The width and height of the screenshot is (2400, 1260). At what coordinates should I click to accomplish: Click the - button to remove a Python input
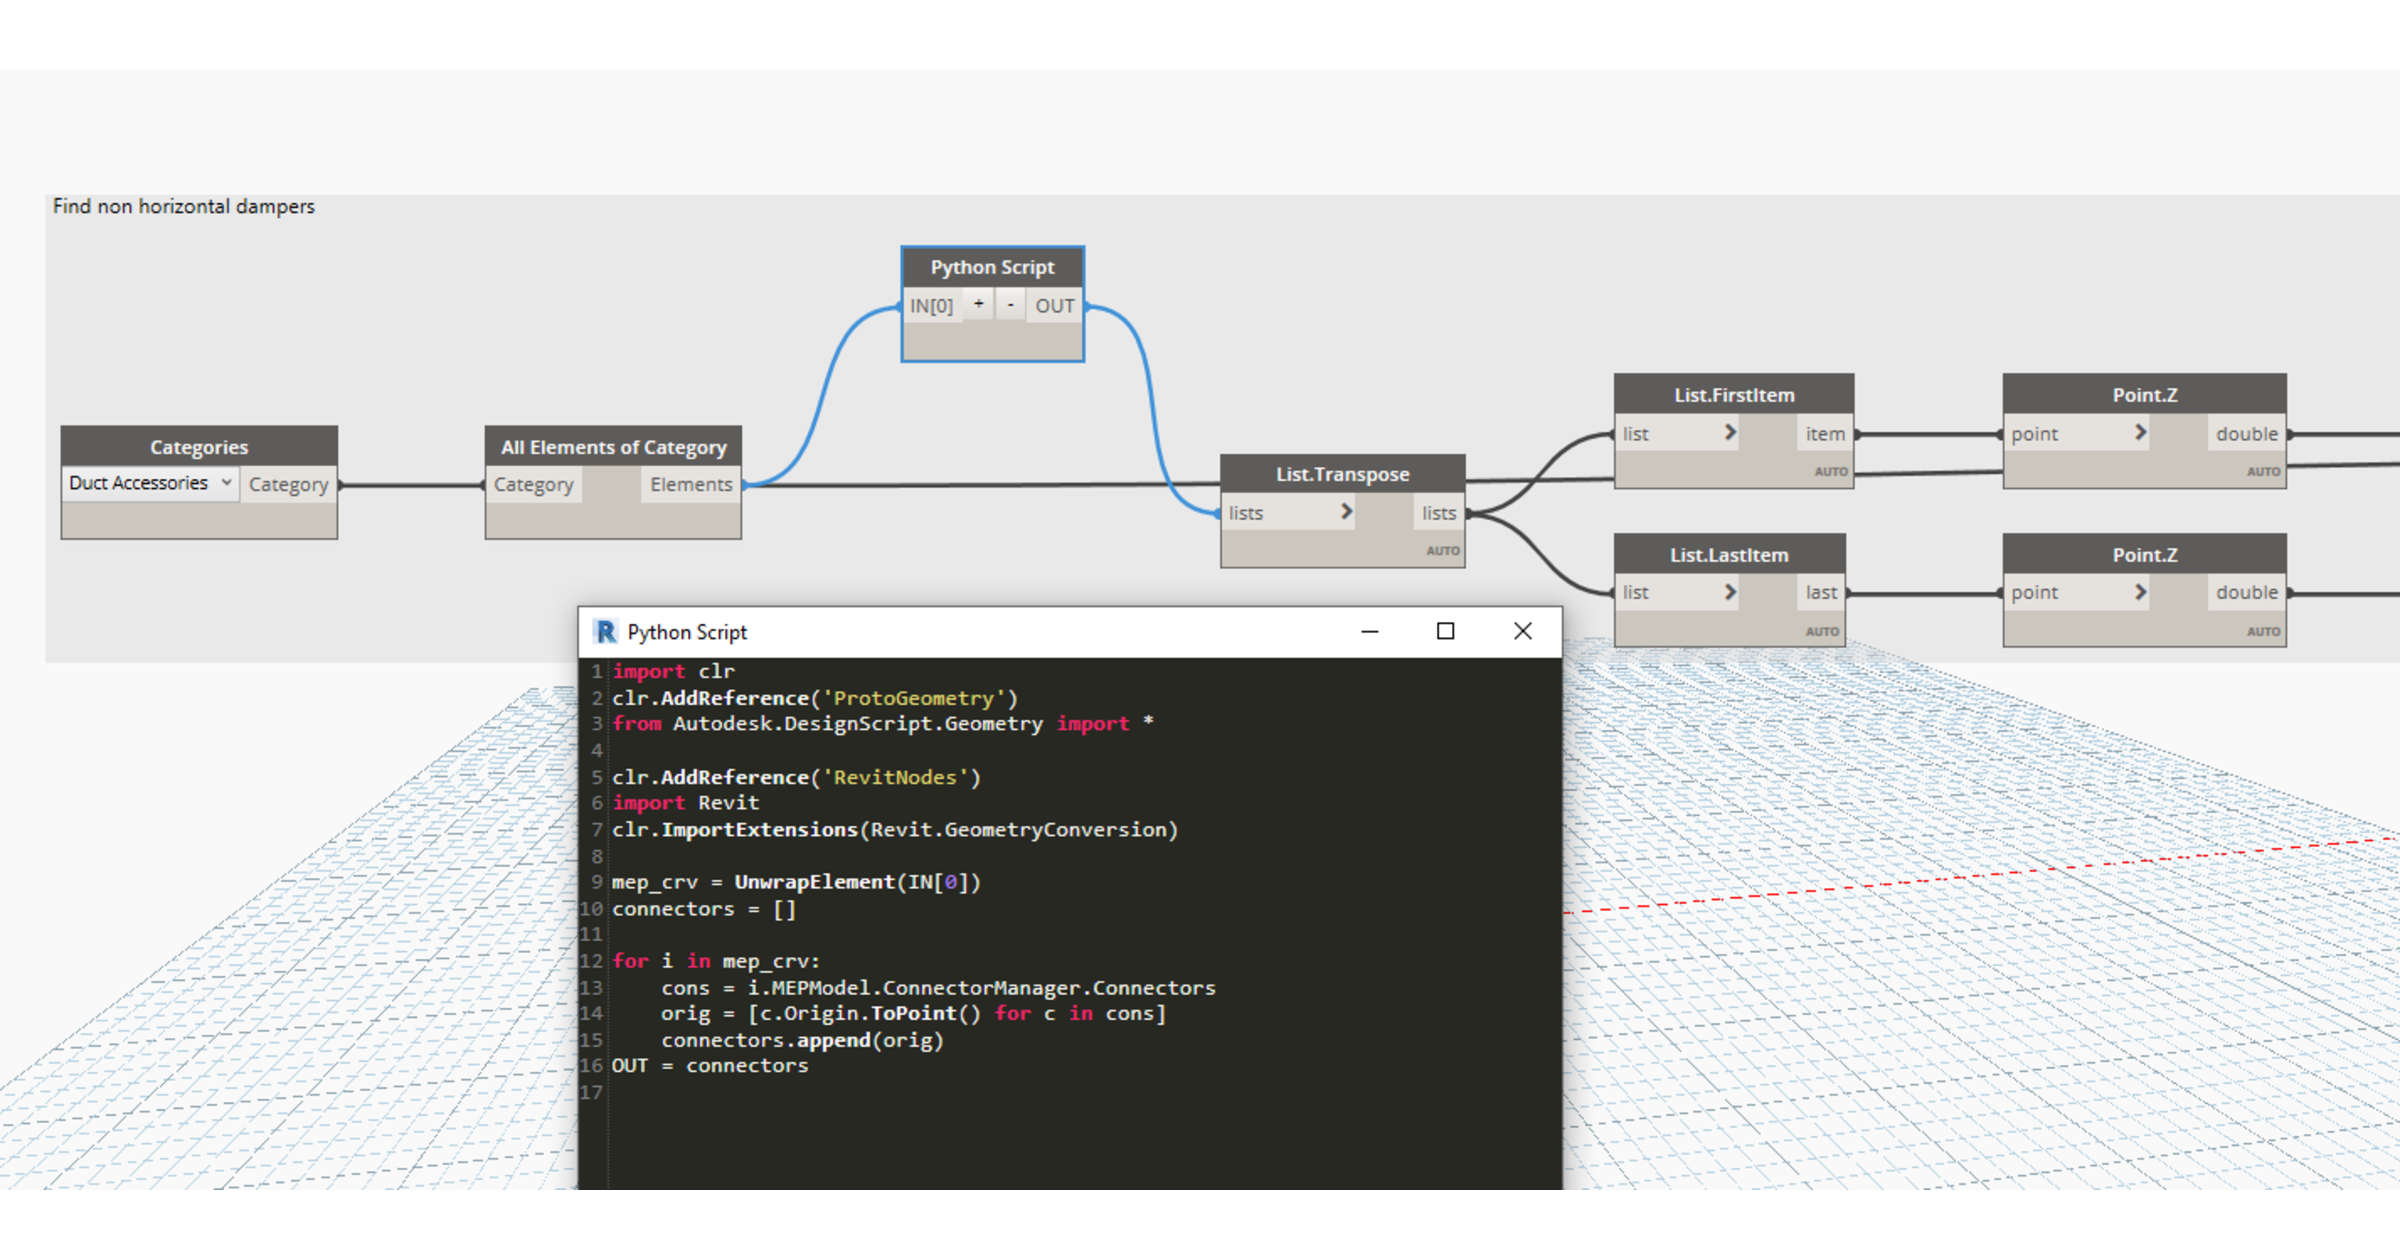(1011, 303)
